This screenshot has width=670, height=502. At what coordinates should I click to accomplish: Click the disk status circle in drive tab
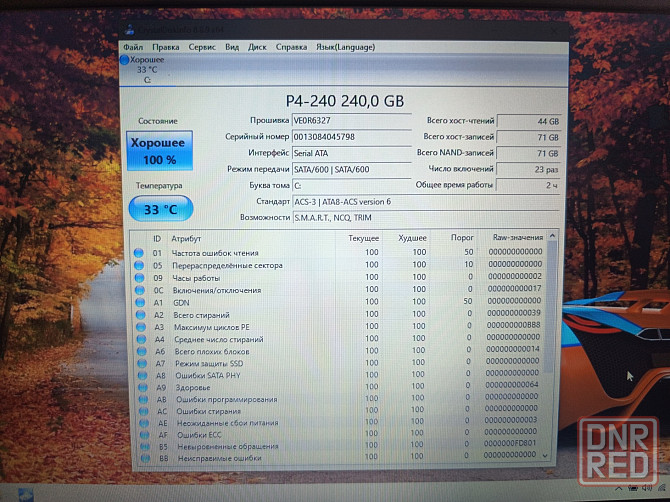point(125,61)
